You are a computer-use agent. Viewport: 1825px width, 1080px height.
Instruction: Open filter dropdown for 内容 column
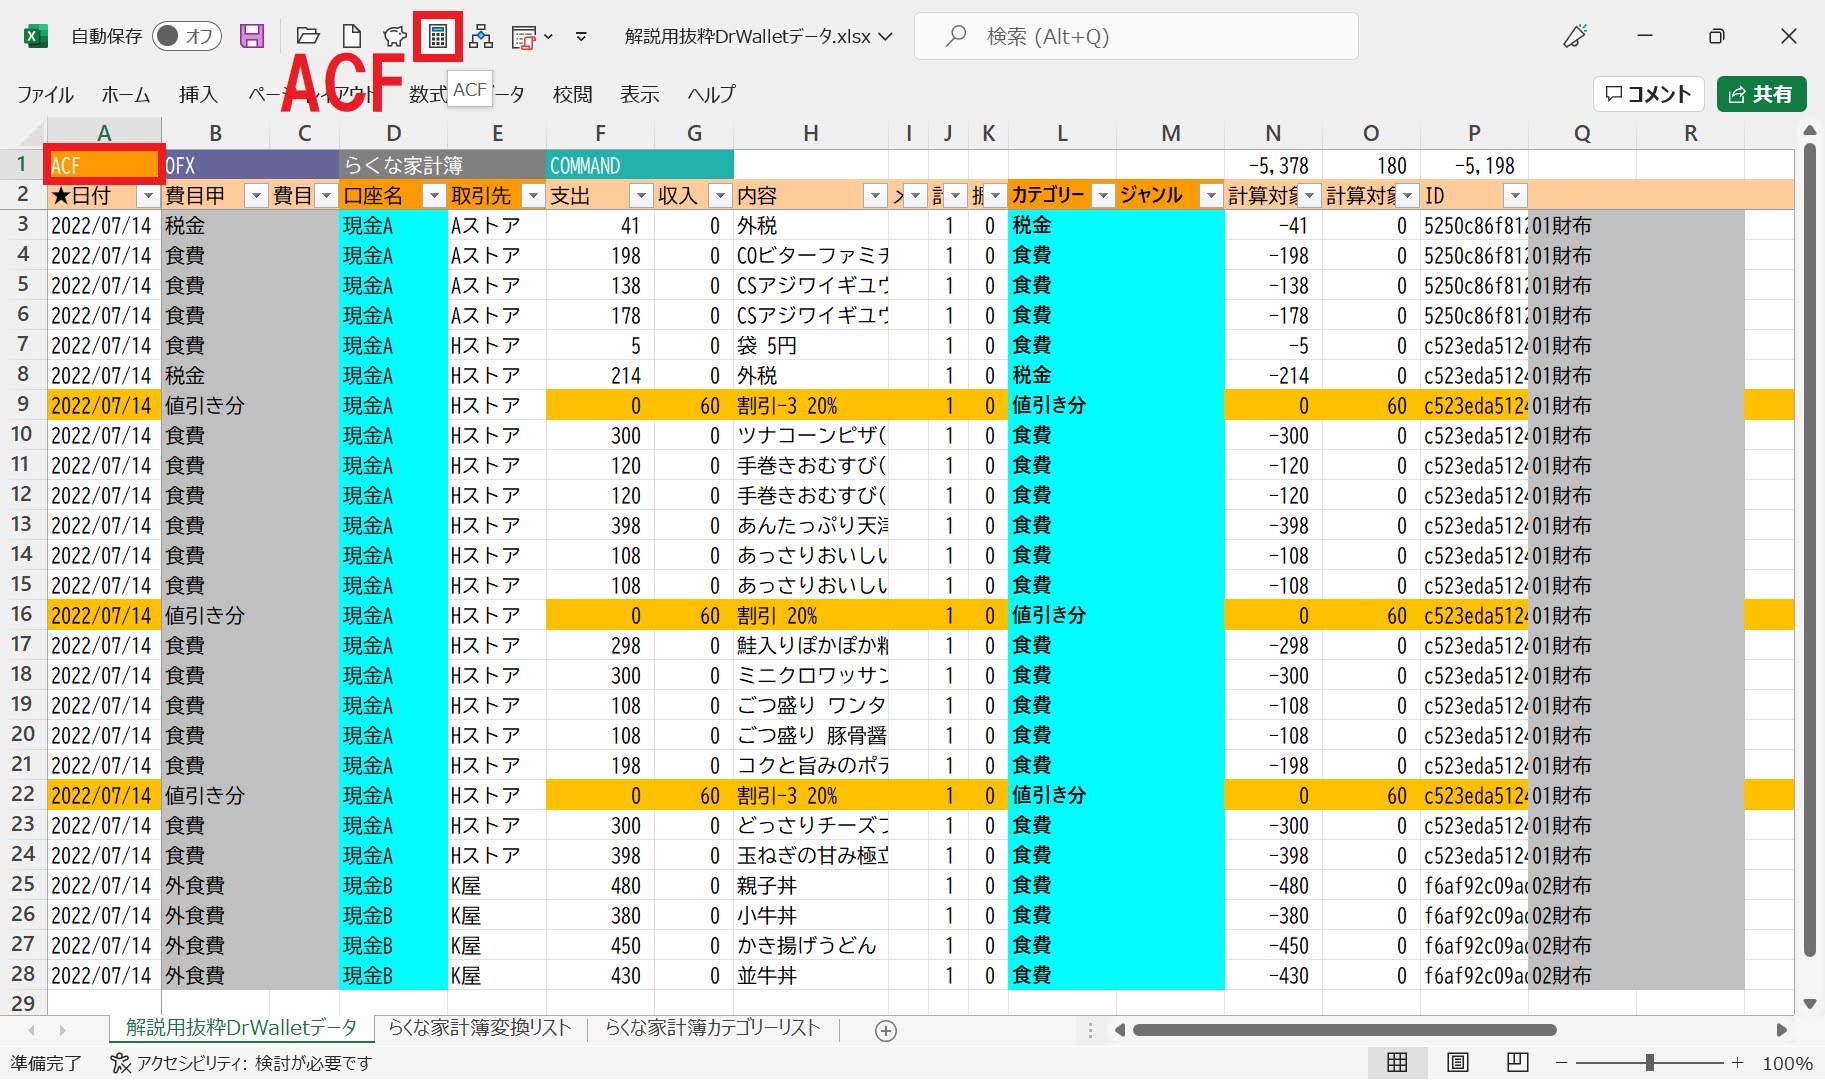pyautogui.click(x=875, y=196)
